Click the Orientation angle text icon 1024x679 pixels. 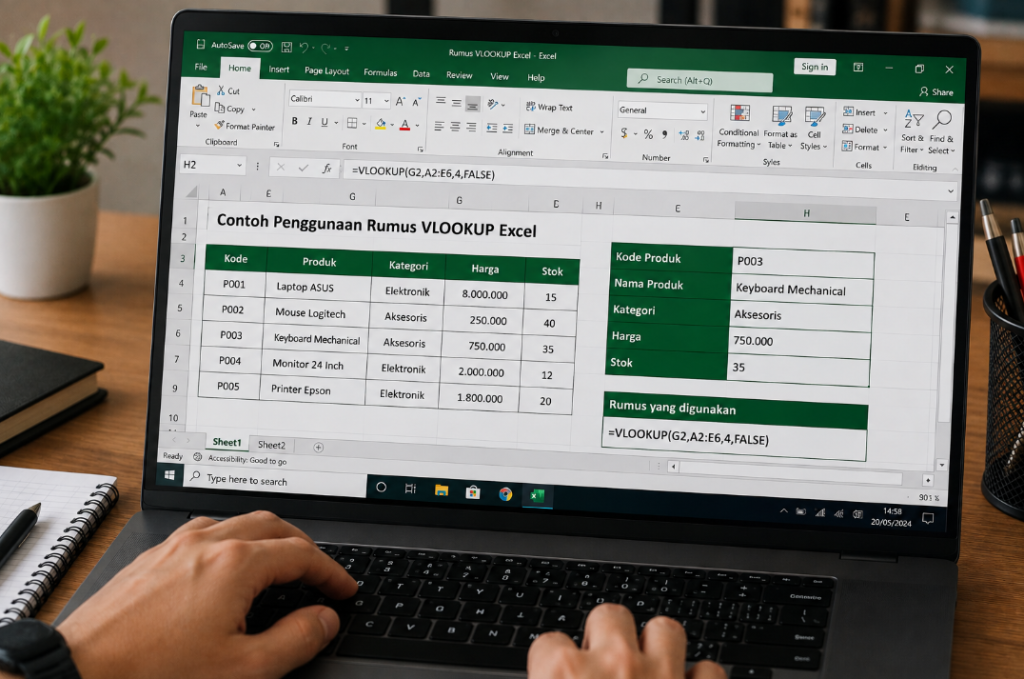(493, 104)
